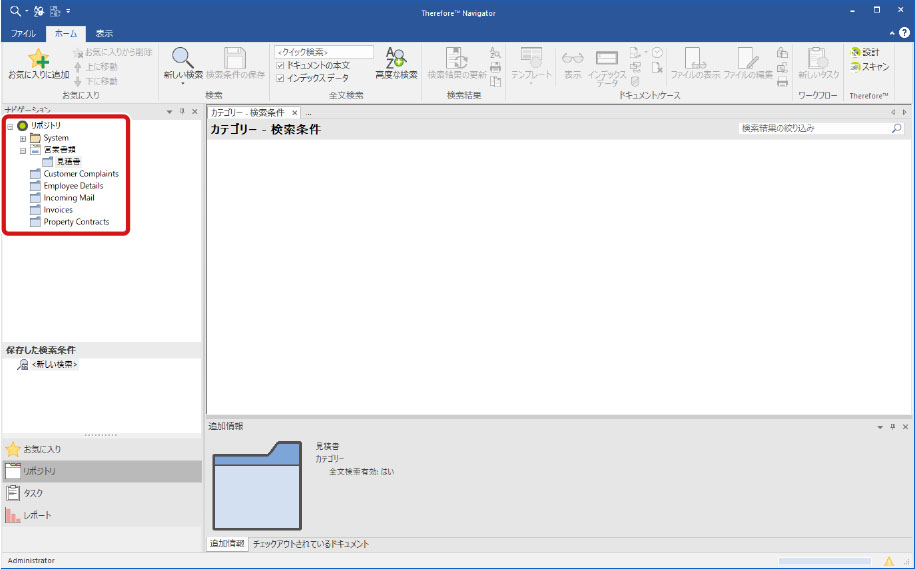
Task: Click the お気に入りに追加 star icon
Action: point(38,59)
